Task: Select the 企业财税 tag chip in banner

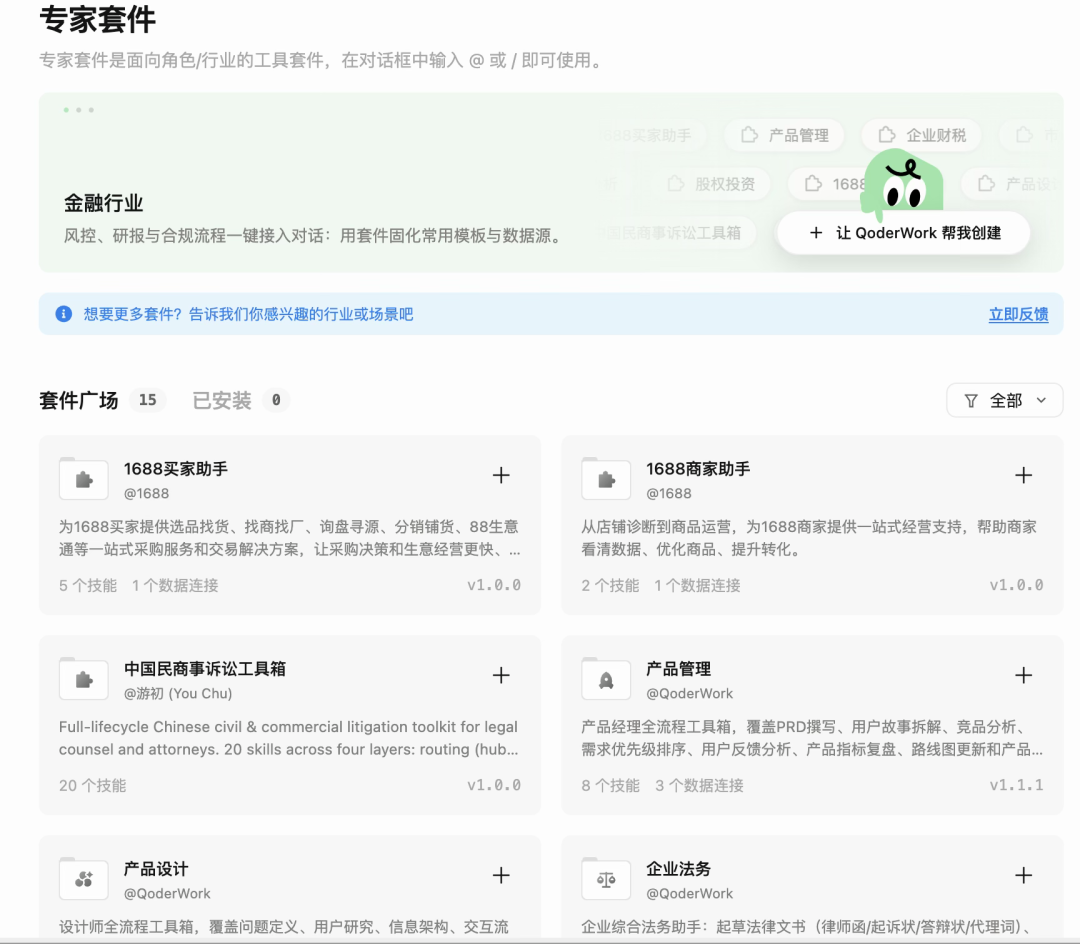Action: point(922,135)
